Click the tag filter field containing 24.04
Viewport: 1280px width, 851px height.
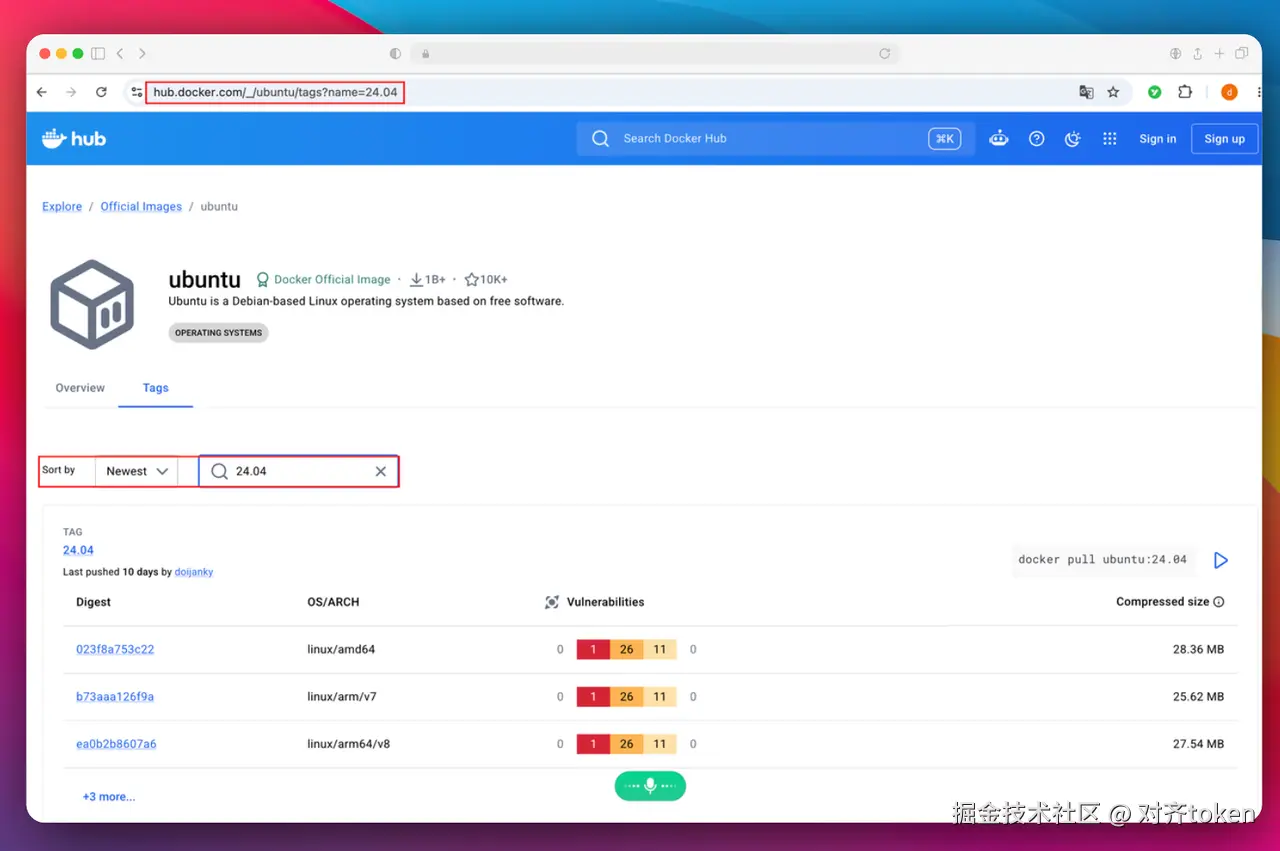298,471
